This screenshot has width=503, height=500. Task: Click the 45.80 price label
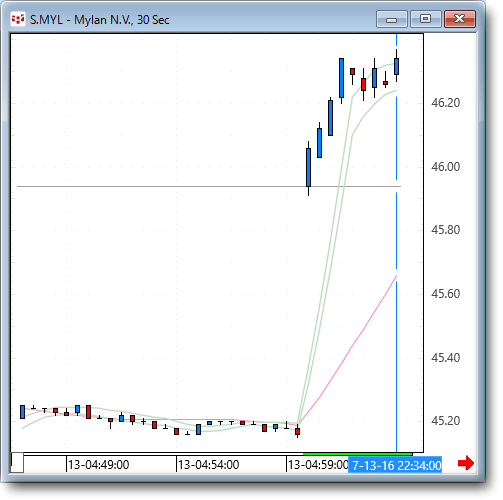point(446,230)
